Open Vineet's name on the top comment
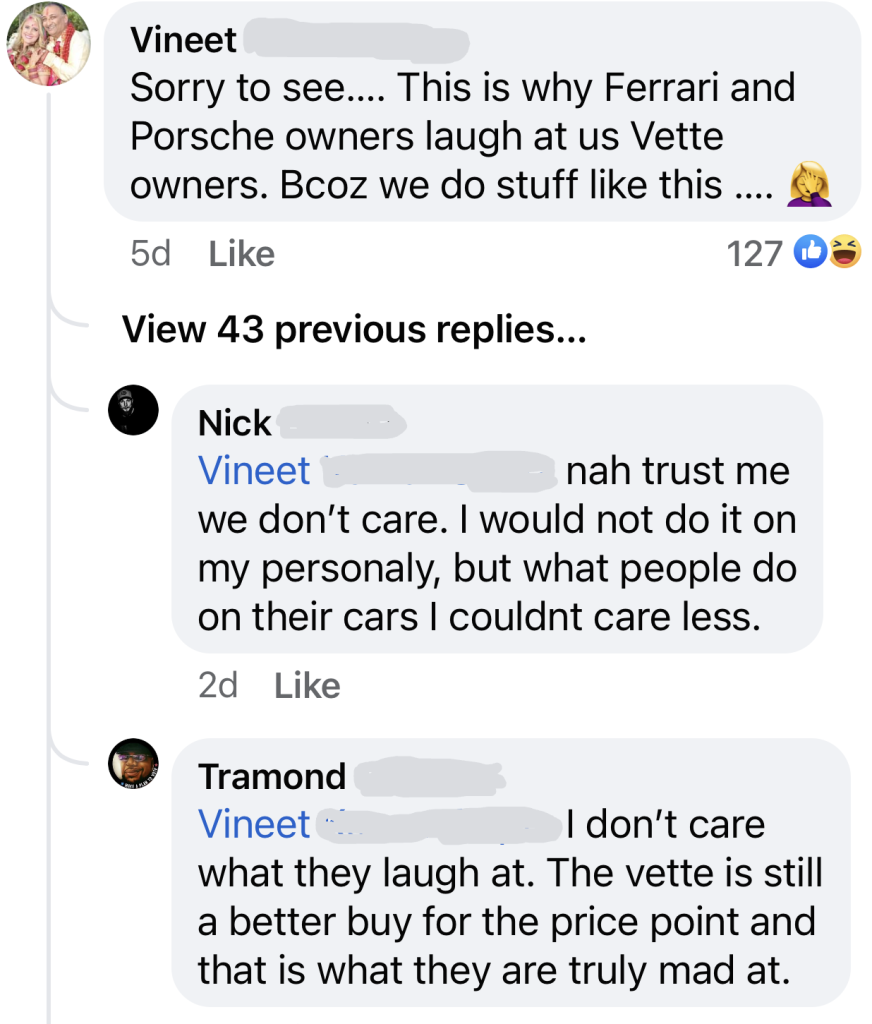The image size is (872, 1024). point(184,41)
